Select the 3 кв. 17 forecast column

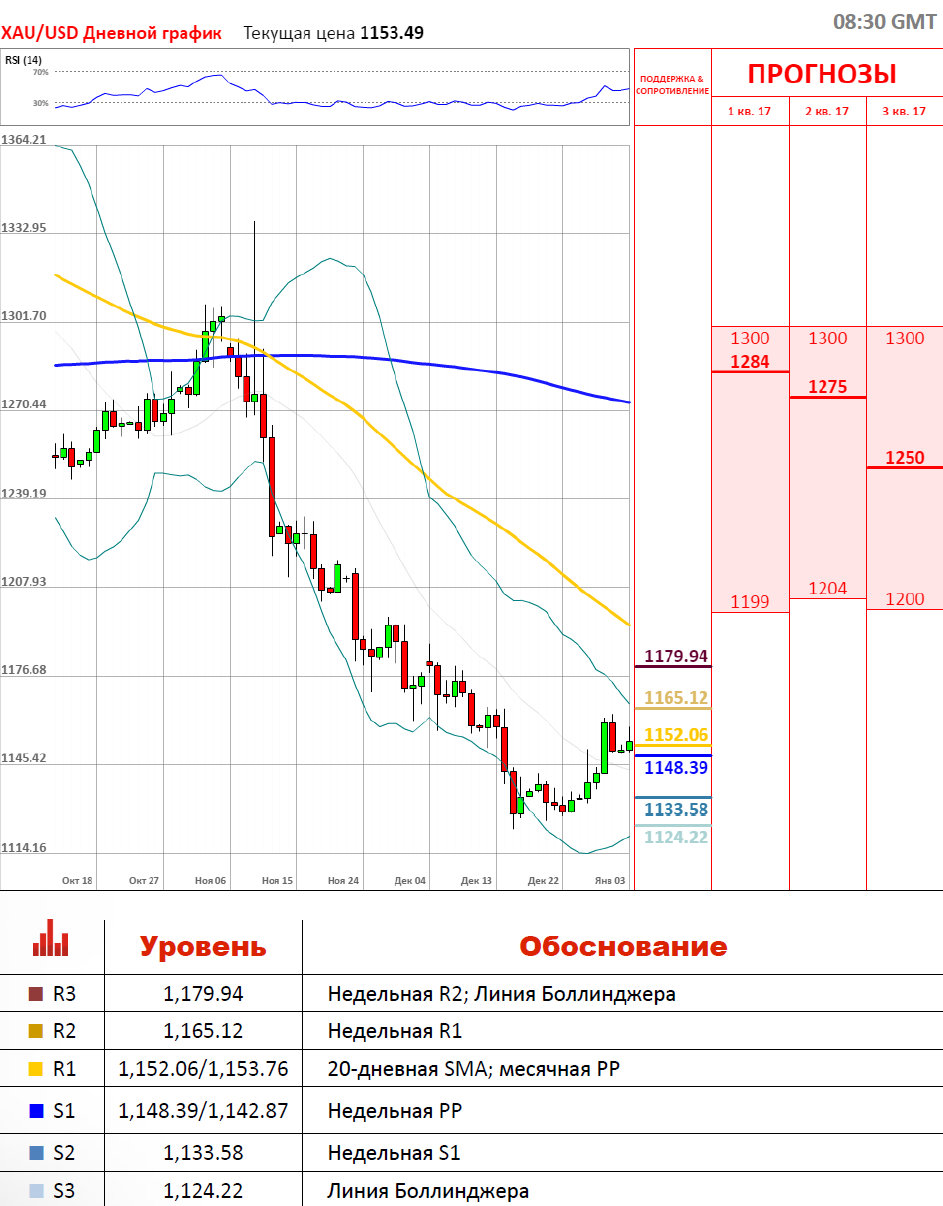[904, 111]
